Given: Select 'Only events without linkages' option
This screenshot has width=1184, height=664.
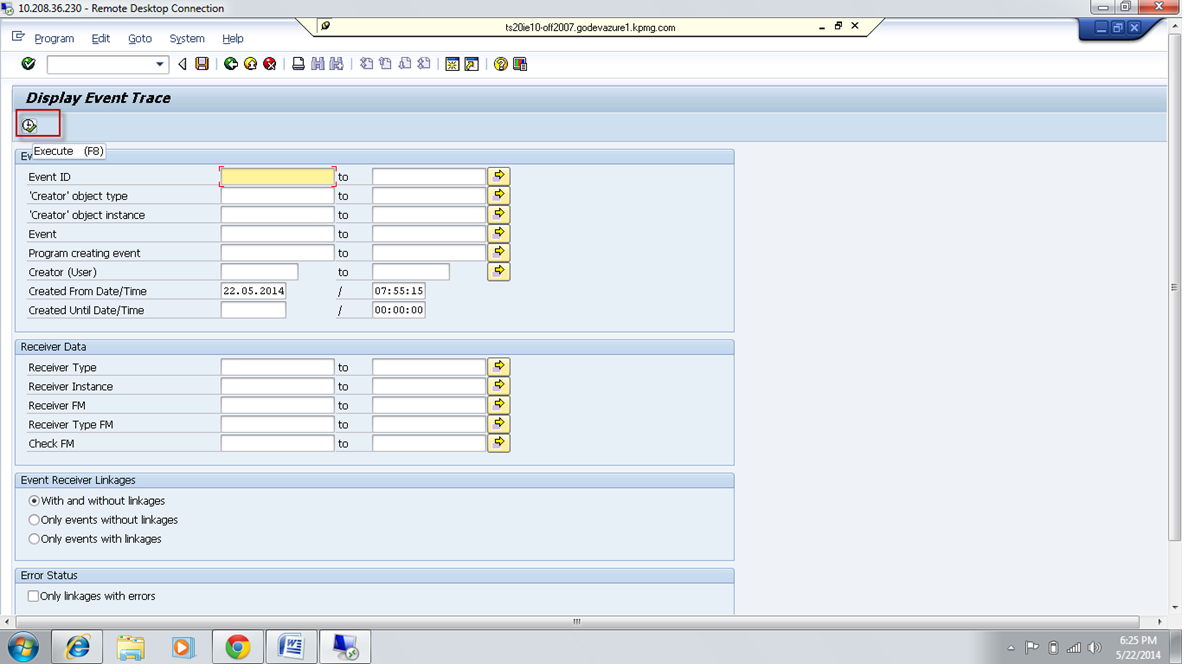Looking at the screenshot, I should coord(34,520).
